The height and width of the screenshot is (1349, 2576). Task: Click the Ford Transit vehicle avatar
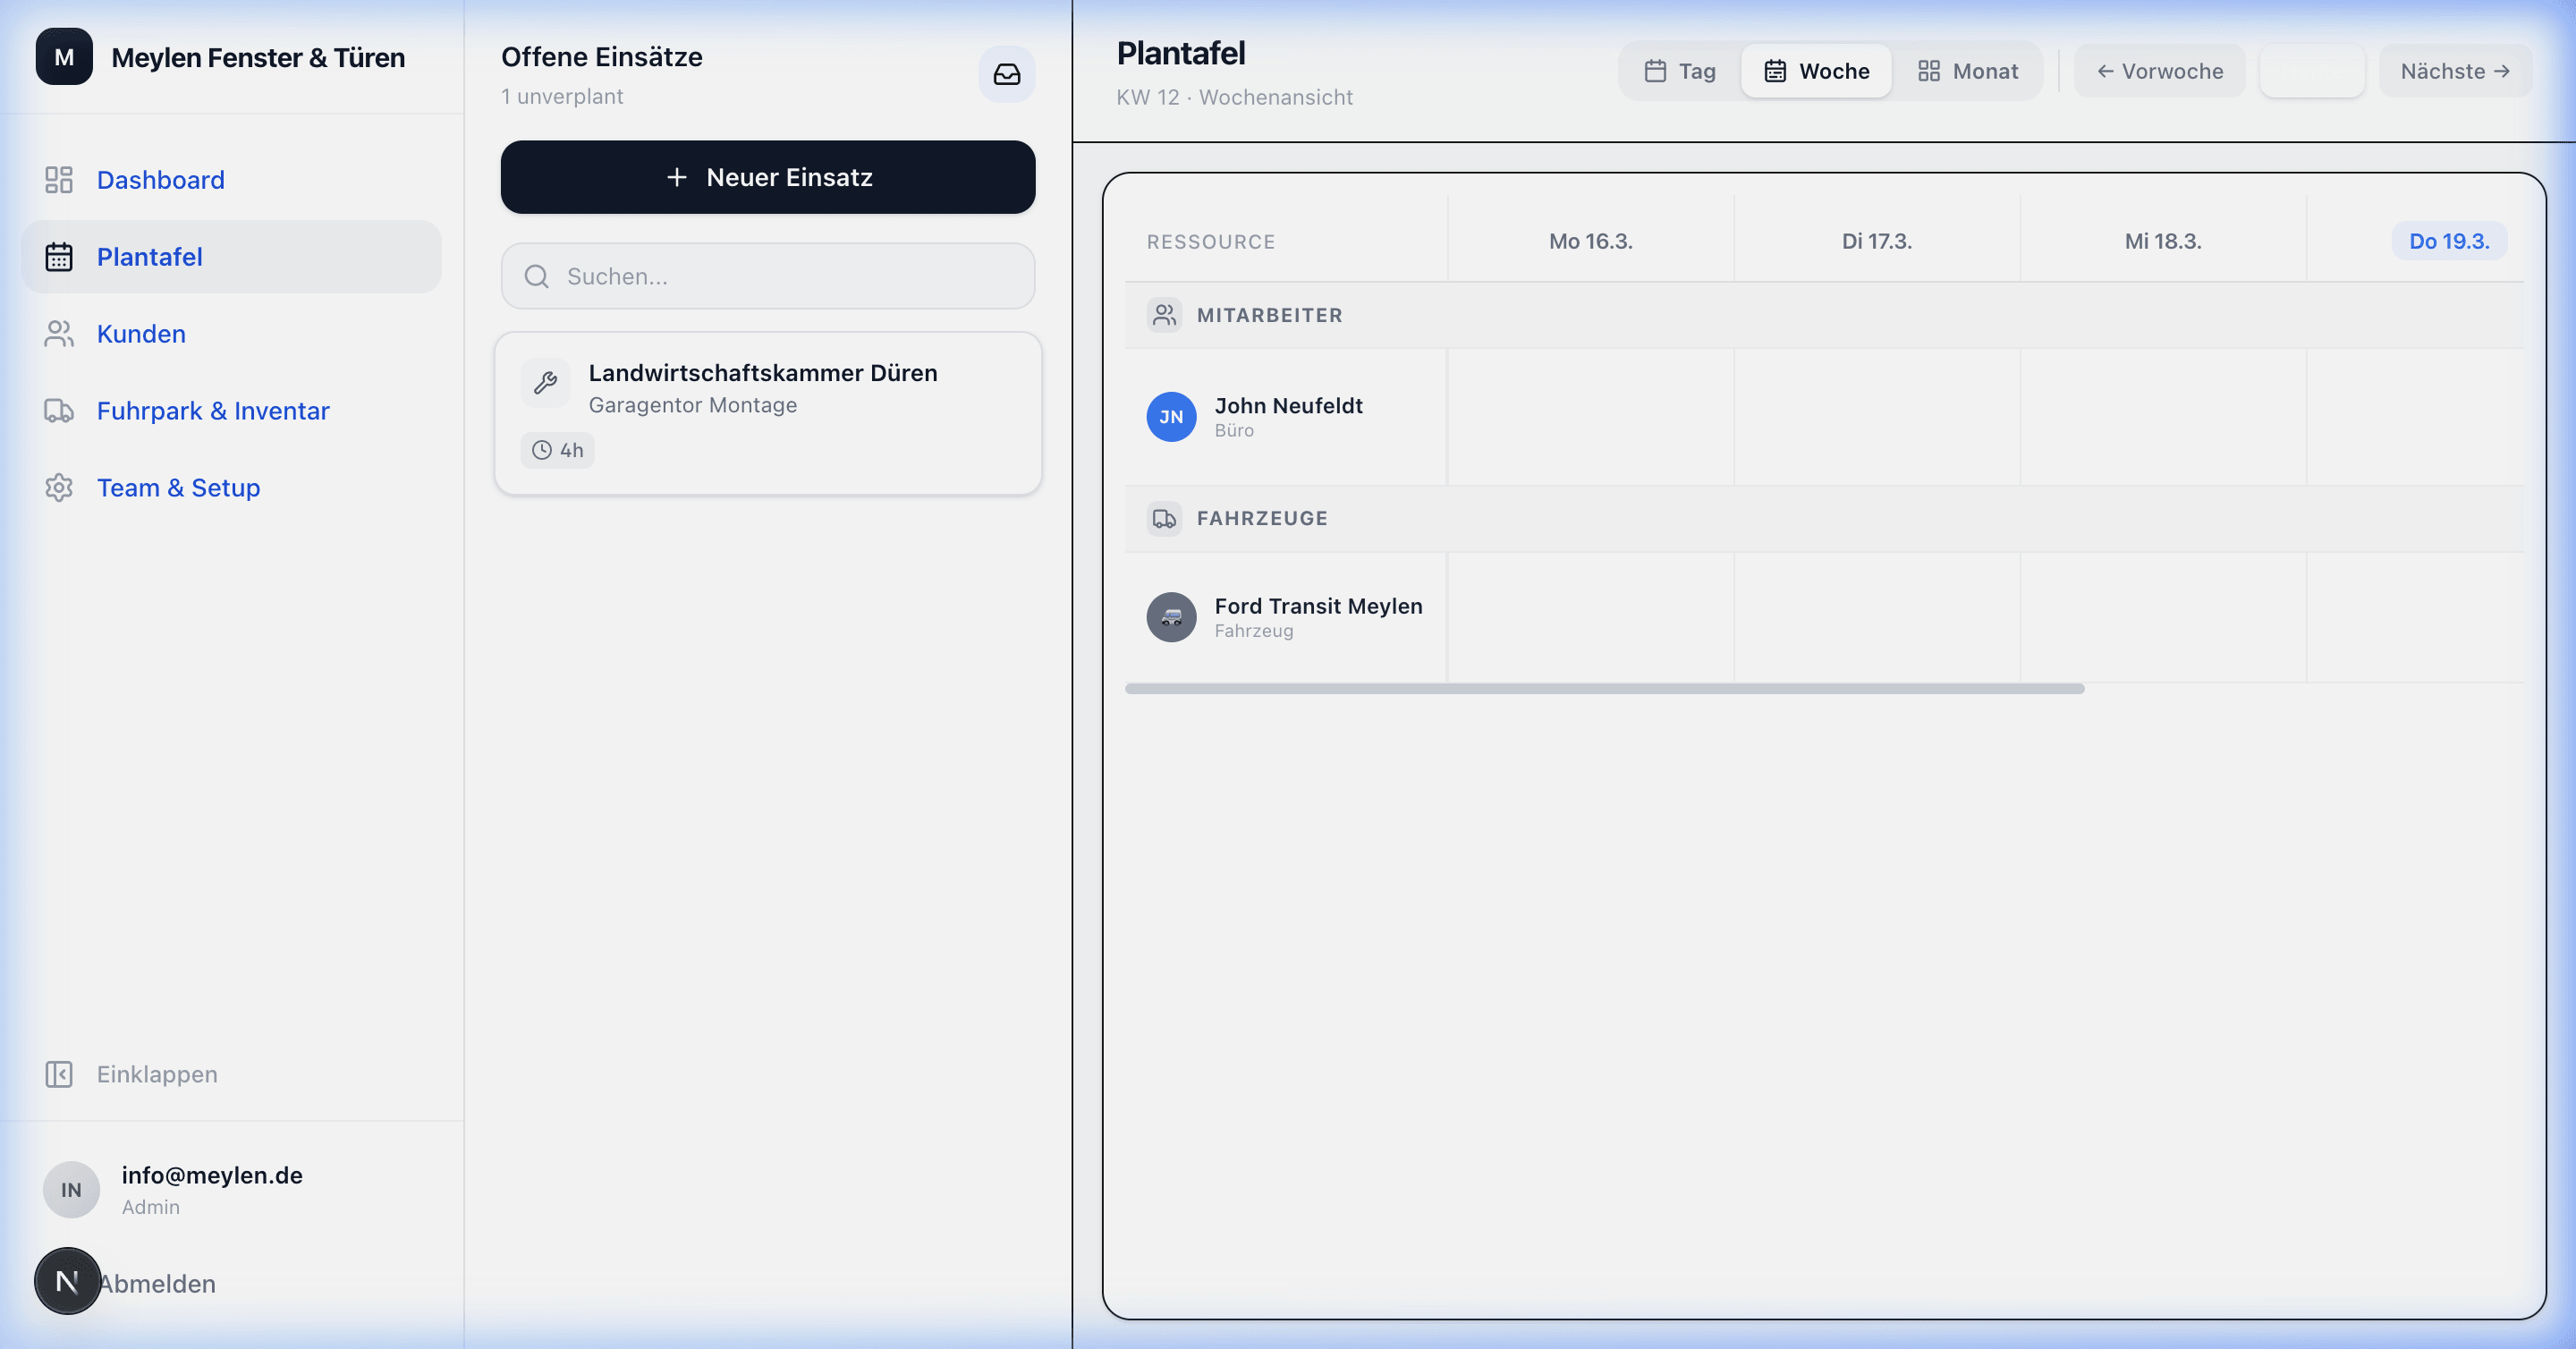[1171, 617]
